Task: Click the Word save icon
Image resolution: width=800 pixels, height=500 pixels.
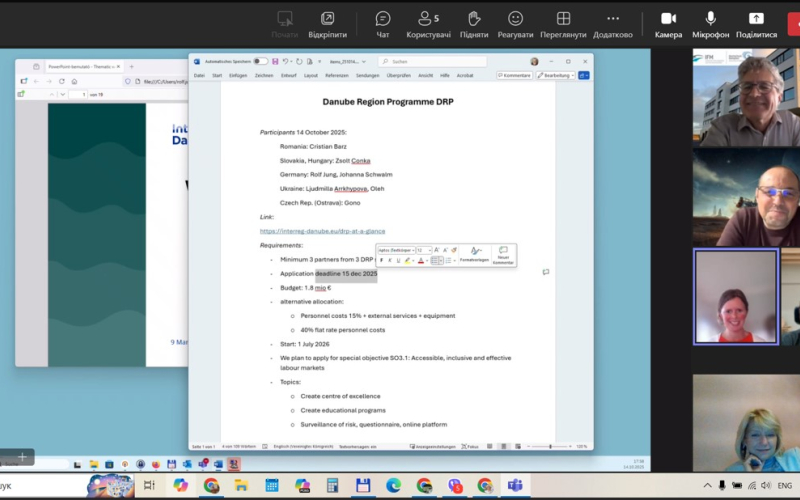Action: (274, 61)
